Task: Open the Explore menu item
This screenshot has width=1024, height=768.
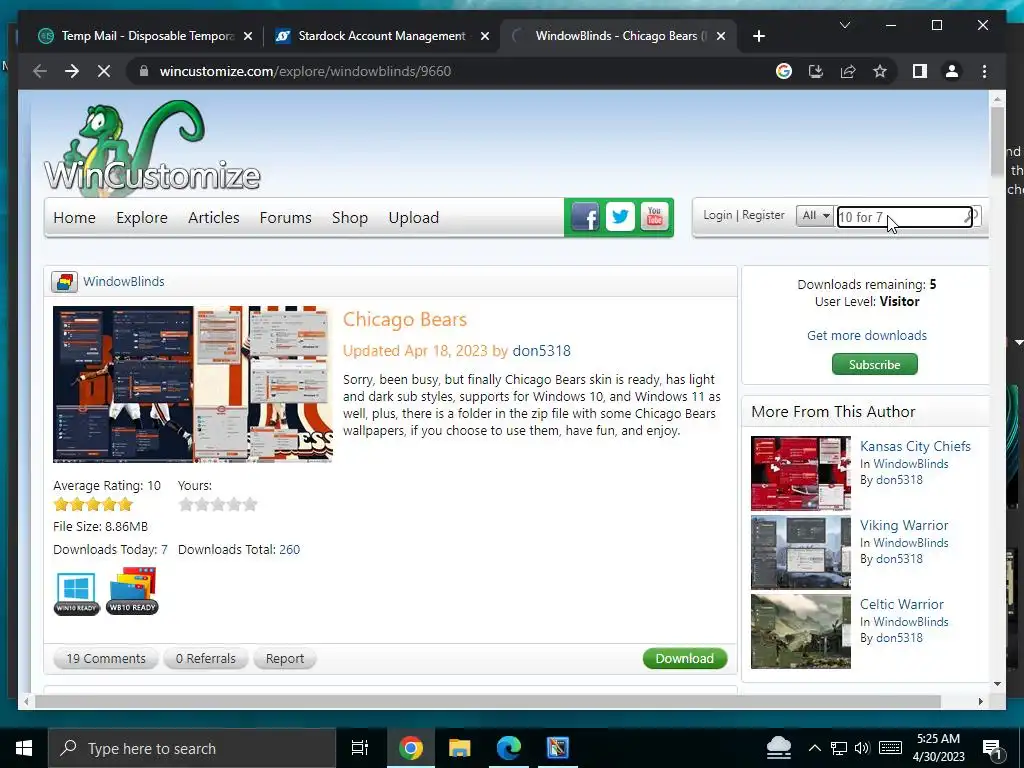Action: click(x=142, y=217)
